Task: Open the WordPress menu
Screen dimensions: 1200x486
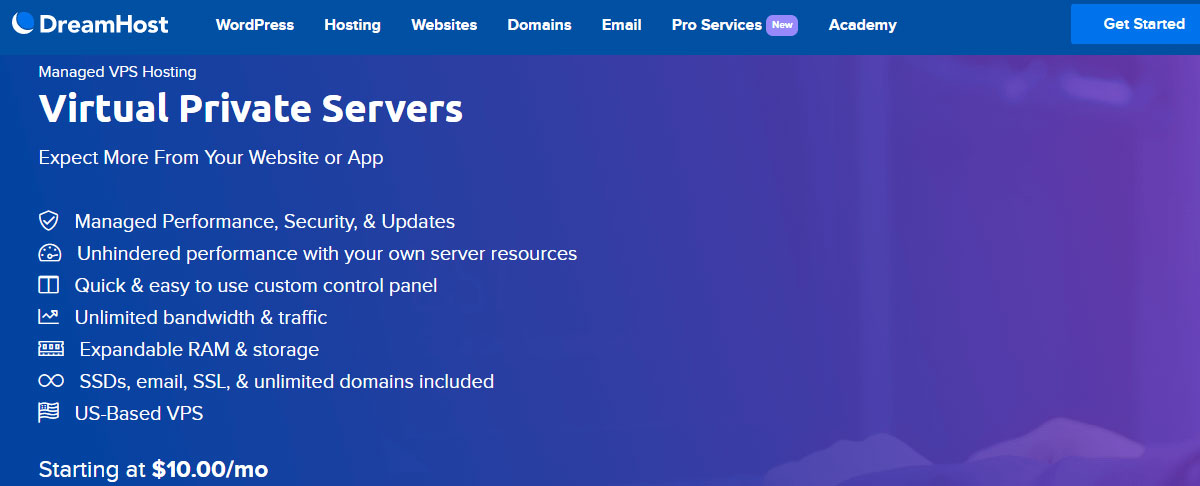Action: (255, 25)
